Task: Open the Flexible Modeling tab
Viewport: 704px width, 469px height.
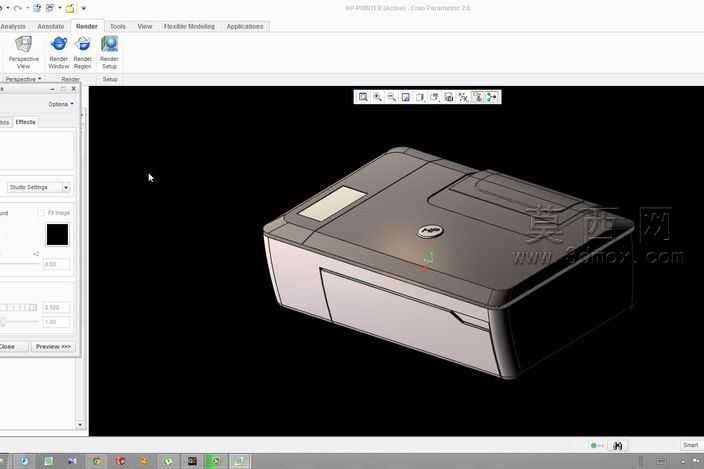Action: pyautogui.click(x=189, y=26)
